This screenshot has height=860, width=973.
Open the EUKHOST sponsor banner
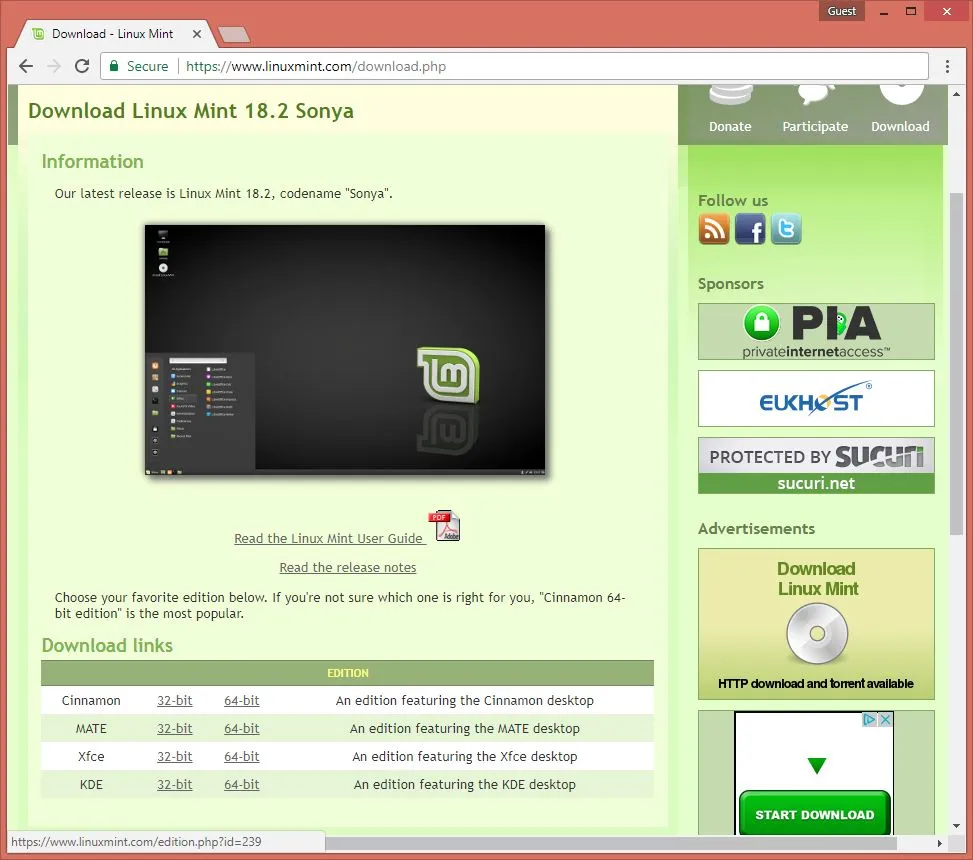coord(816,398)
